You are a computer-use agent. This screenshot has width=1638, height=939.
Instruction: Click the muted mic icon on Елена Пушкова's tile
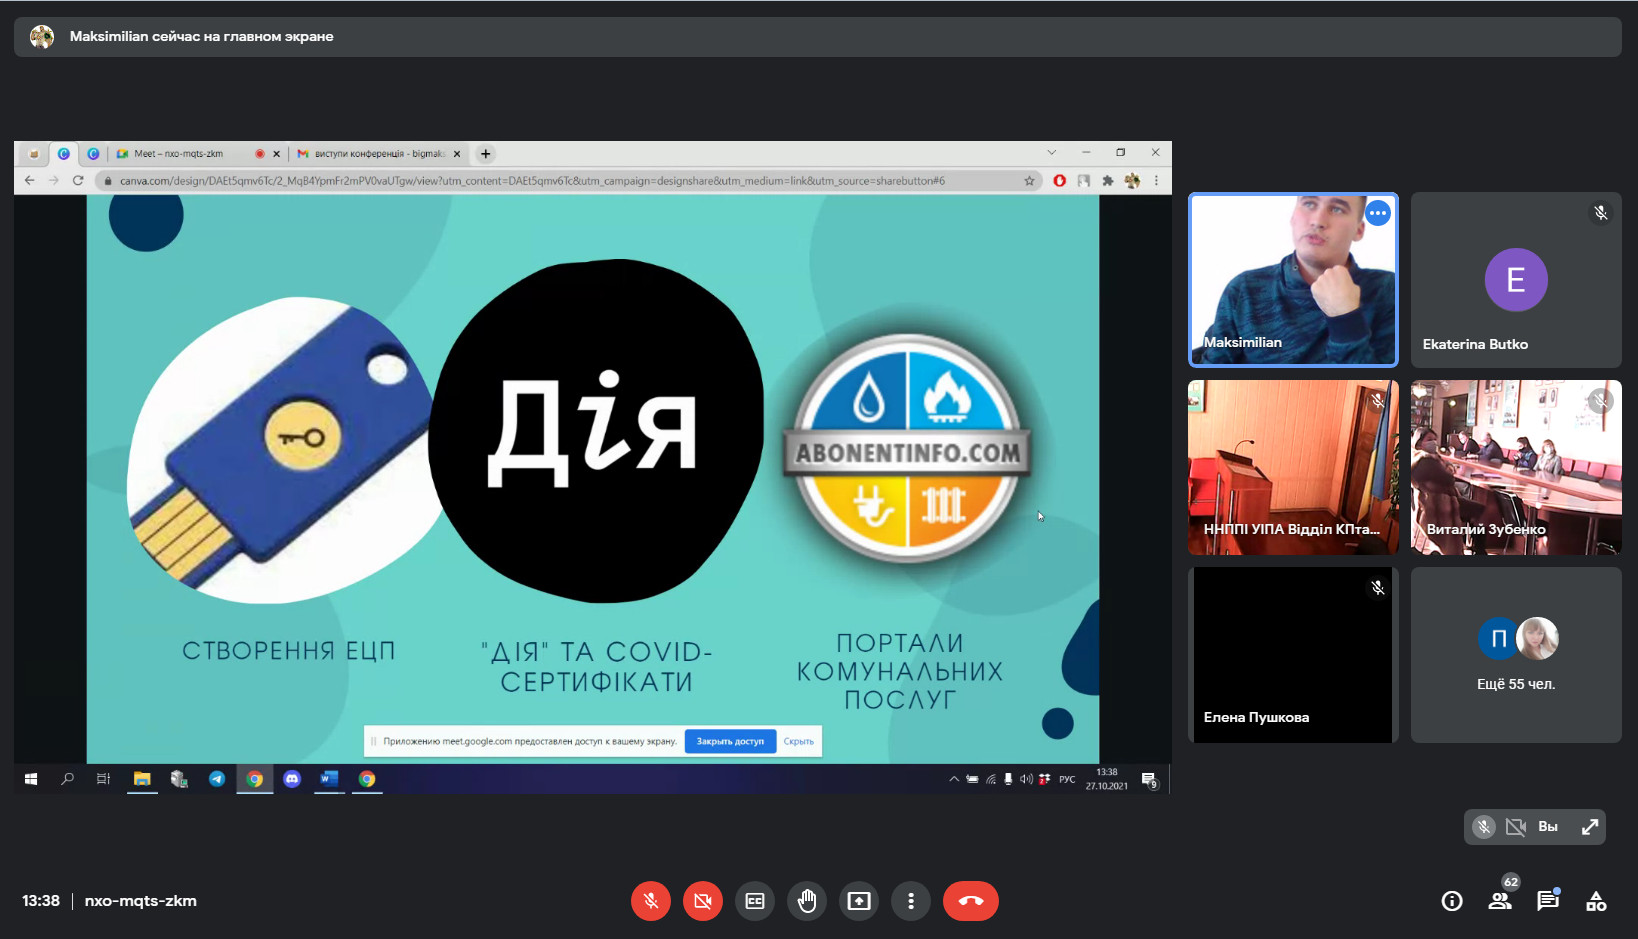1378,588
